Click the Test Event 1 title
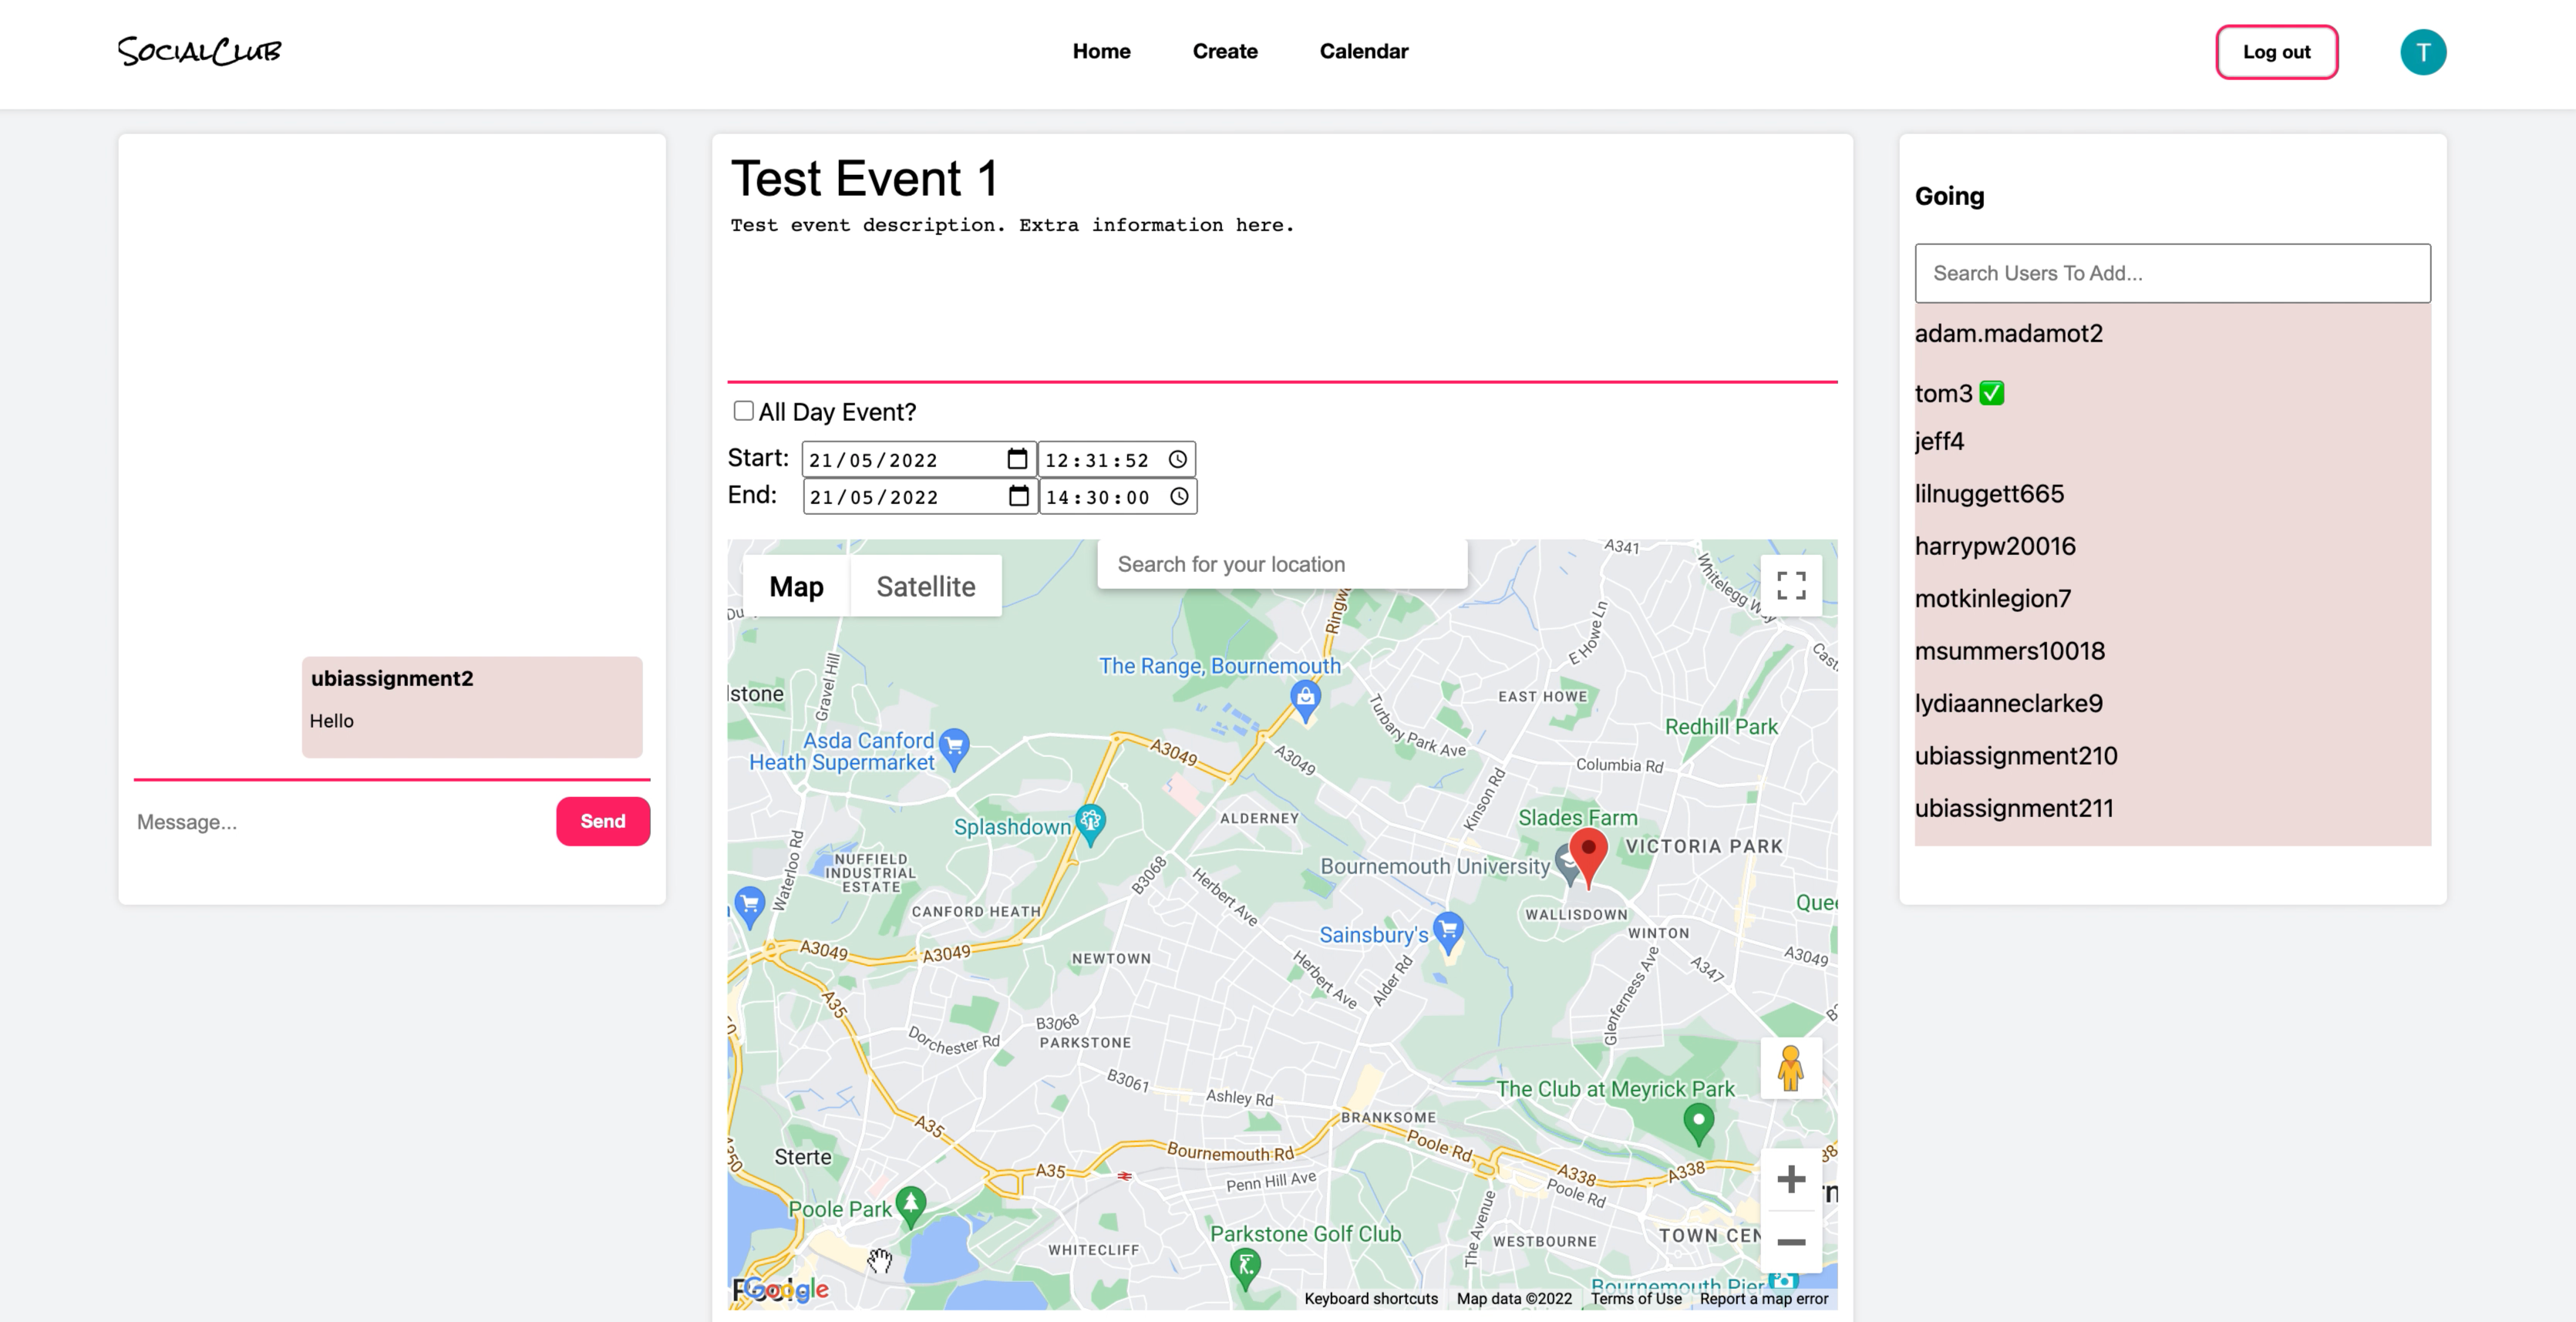This screenshot has width=2576, height=1322. tap(864, 178)
